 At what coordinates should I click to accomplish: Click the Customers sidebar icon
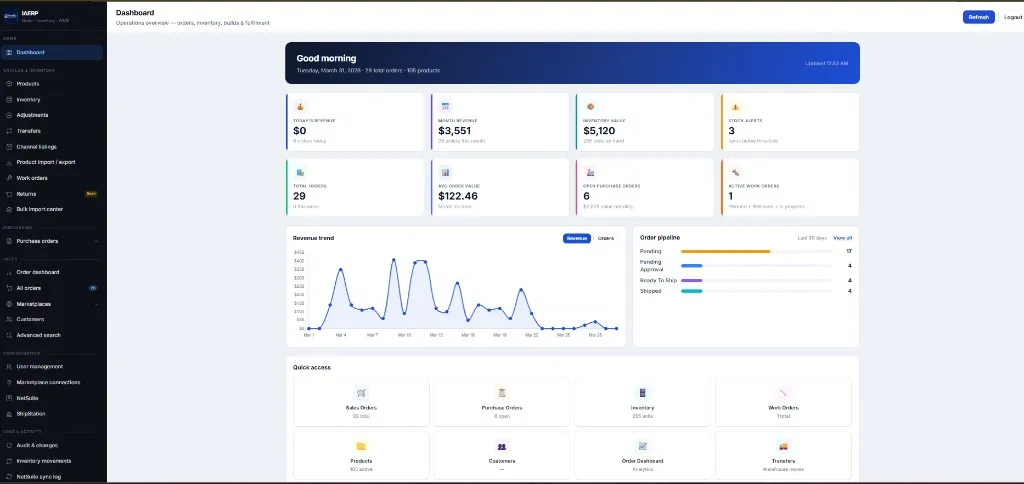pos(9,319)
